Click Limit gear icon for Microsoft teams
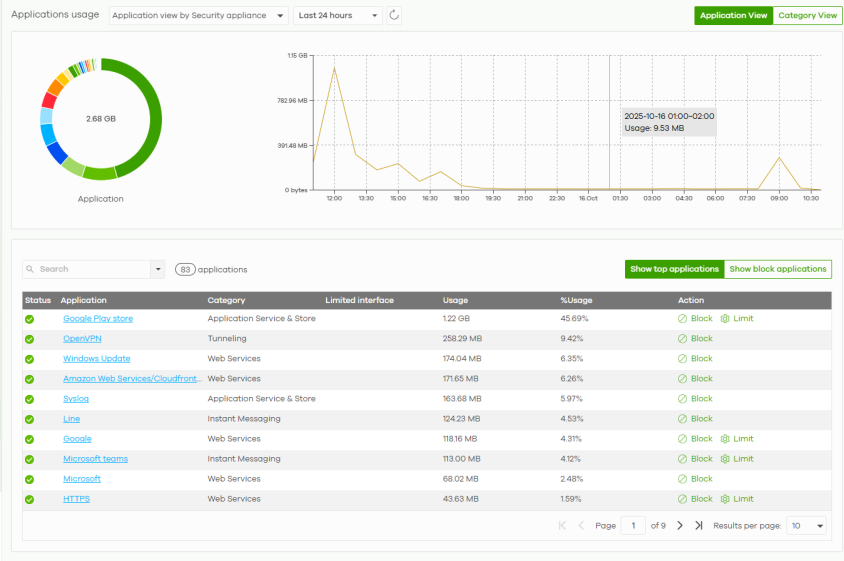The height and width of the screenshot is (561, 844). pos(725,459)
